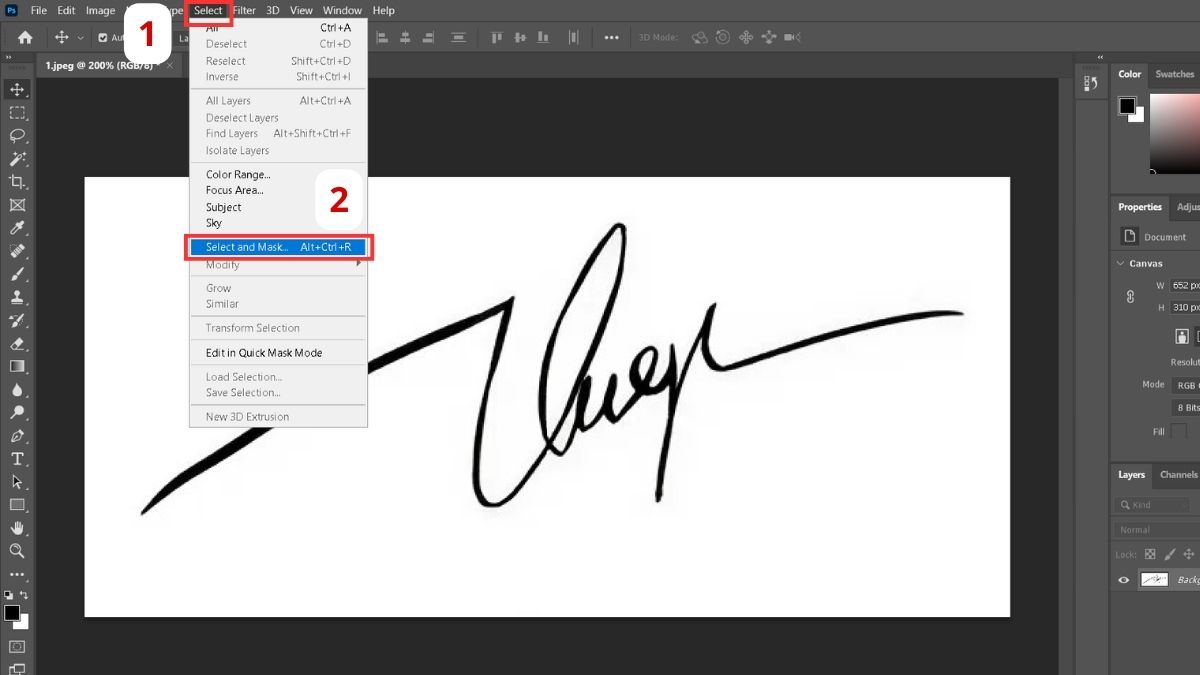Select the Horizontal Type tool
The width and height of the screenshot is (1200, 675).
[x=17, y=459]
